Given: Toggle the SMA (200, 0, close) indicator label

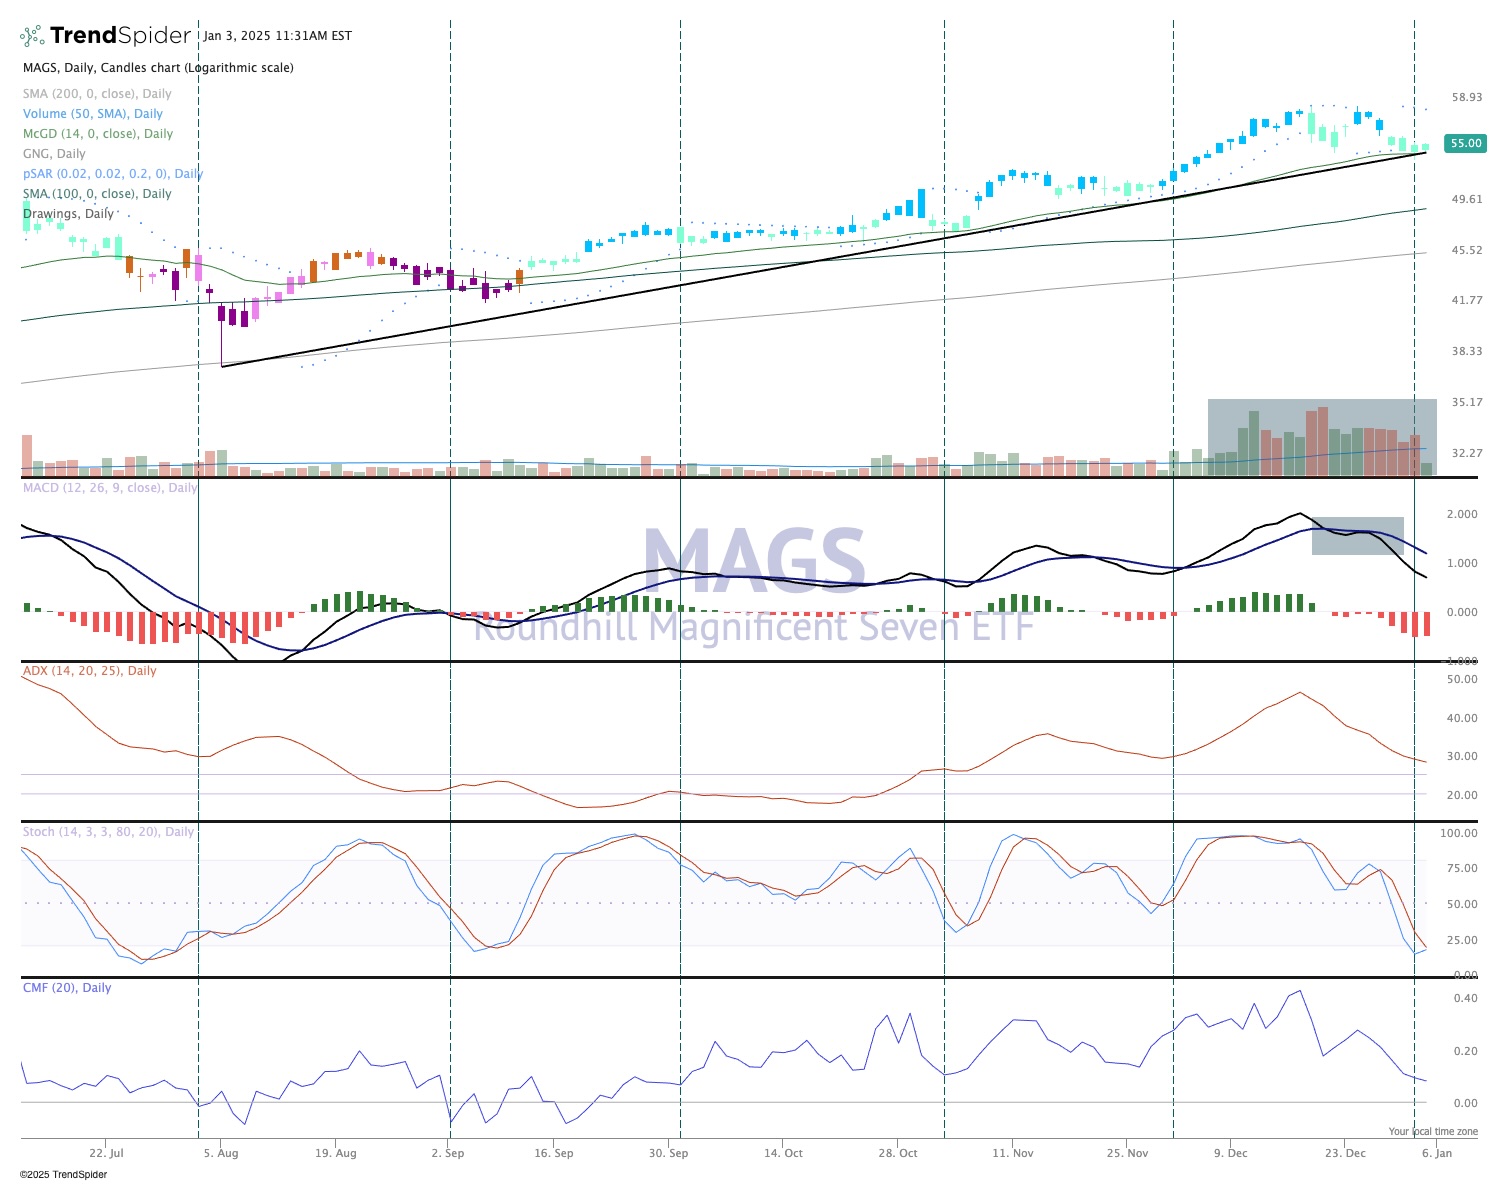Looking at the screenshot, I should [97, 94].
